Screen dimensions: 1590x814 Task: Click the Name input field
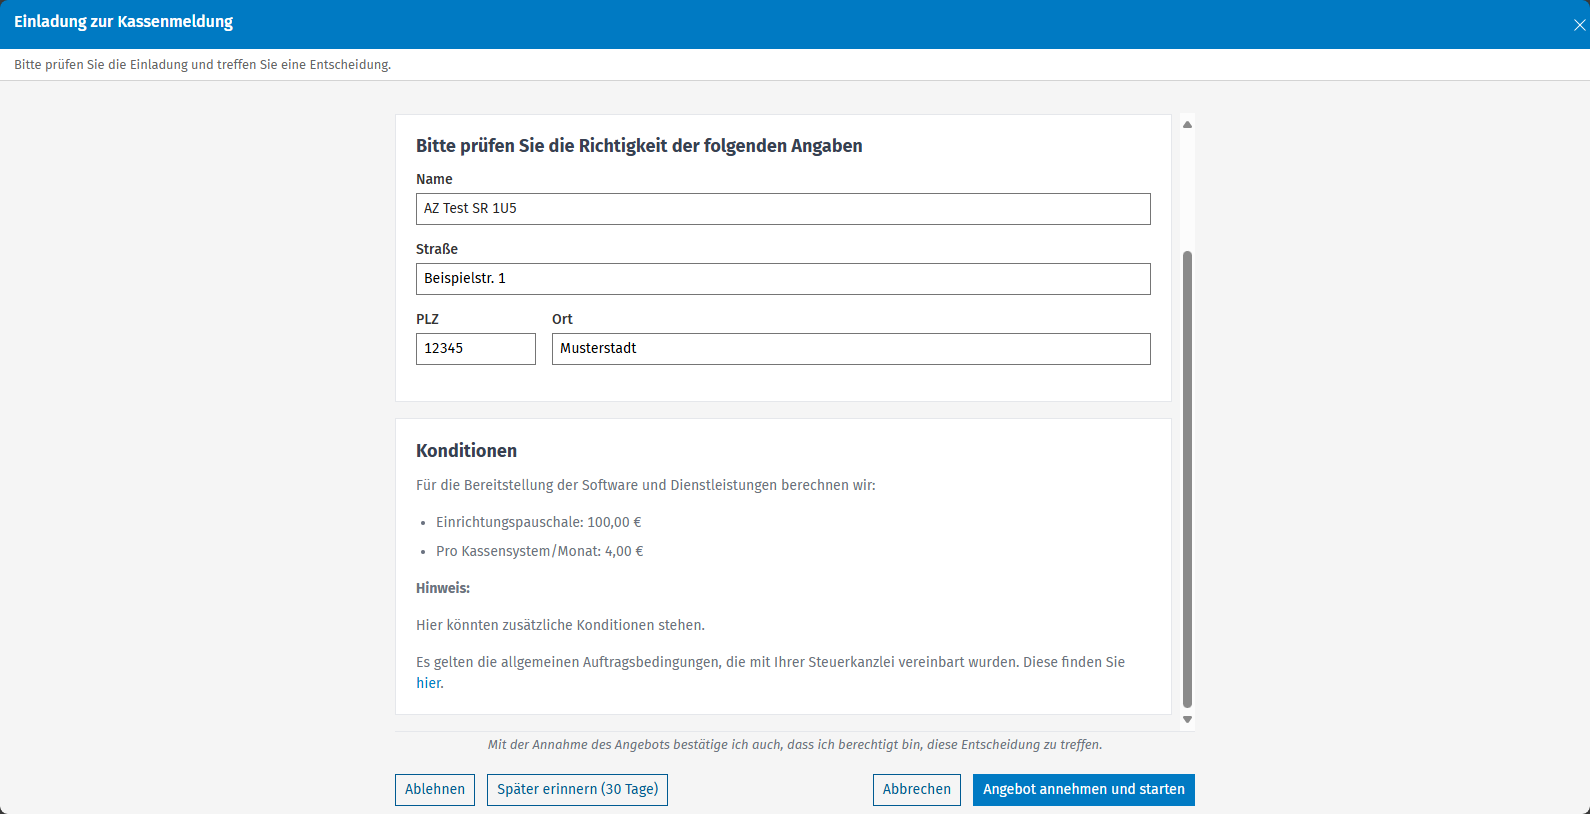(783, 209)
